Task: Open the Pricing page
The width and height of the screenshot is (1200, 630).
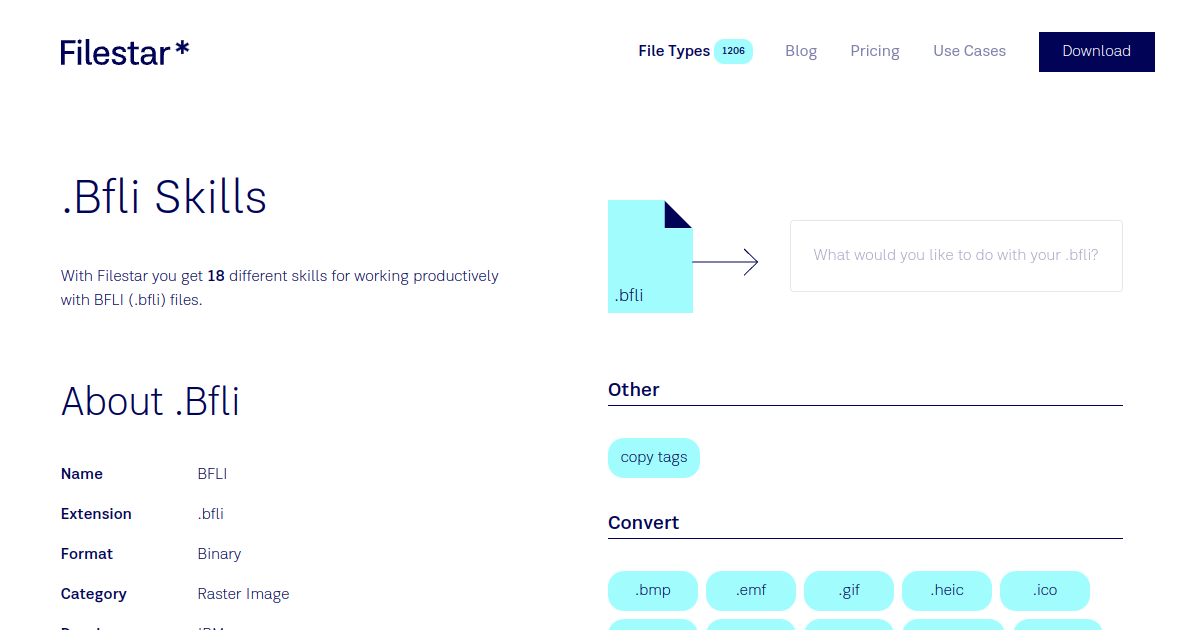Action: point(874,50)
